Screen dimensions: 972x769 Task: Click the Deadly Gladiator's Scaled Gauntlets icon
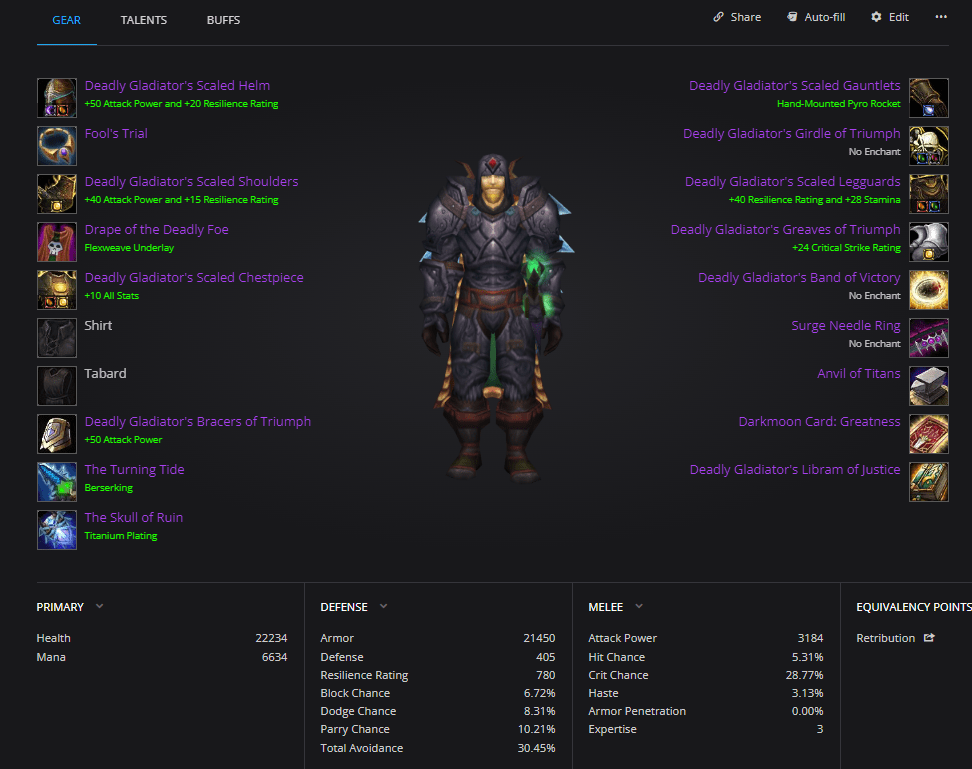(x=929, y=98)
